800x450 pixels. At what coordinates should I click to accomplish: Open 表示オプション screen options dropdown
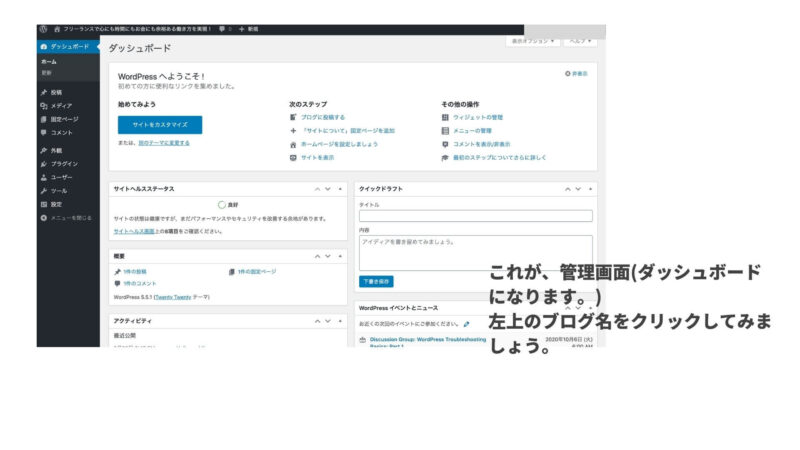(533, 41)
